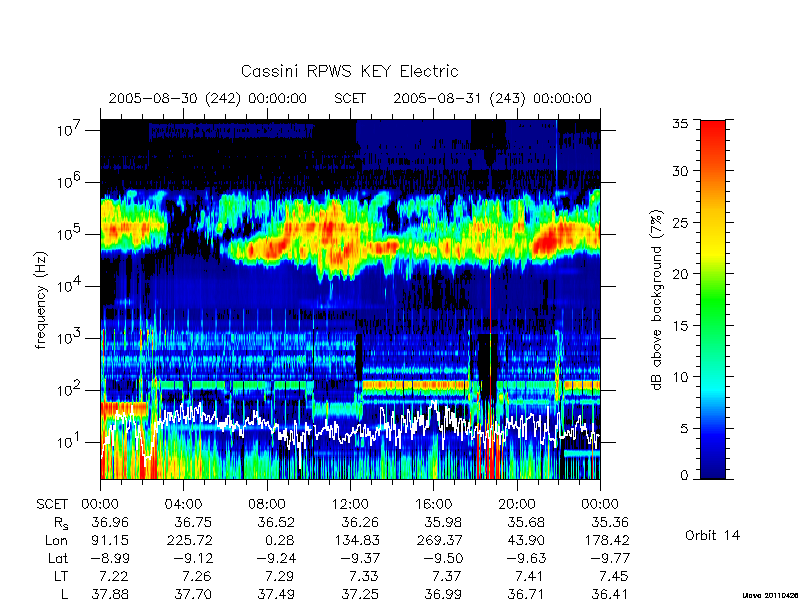
Task: Click the Lon value "178.42"
Action: [606, 540]
